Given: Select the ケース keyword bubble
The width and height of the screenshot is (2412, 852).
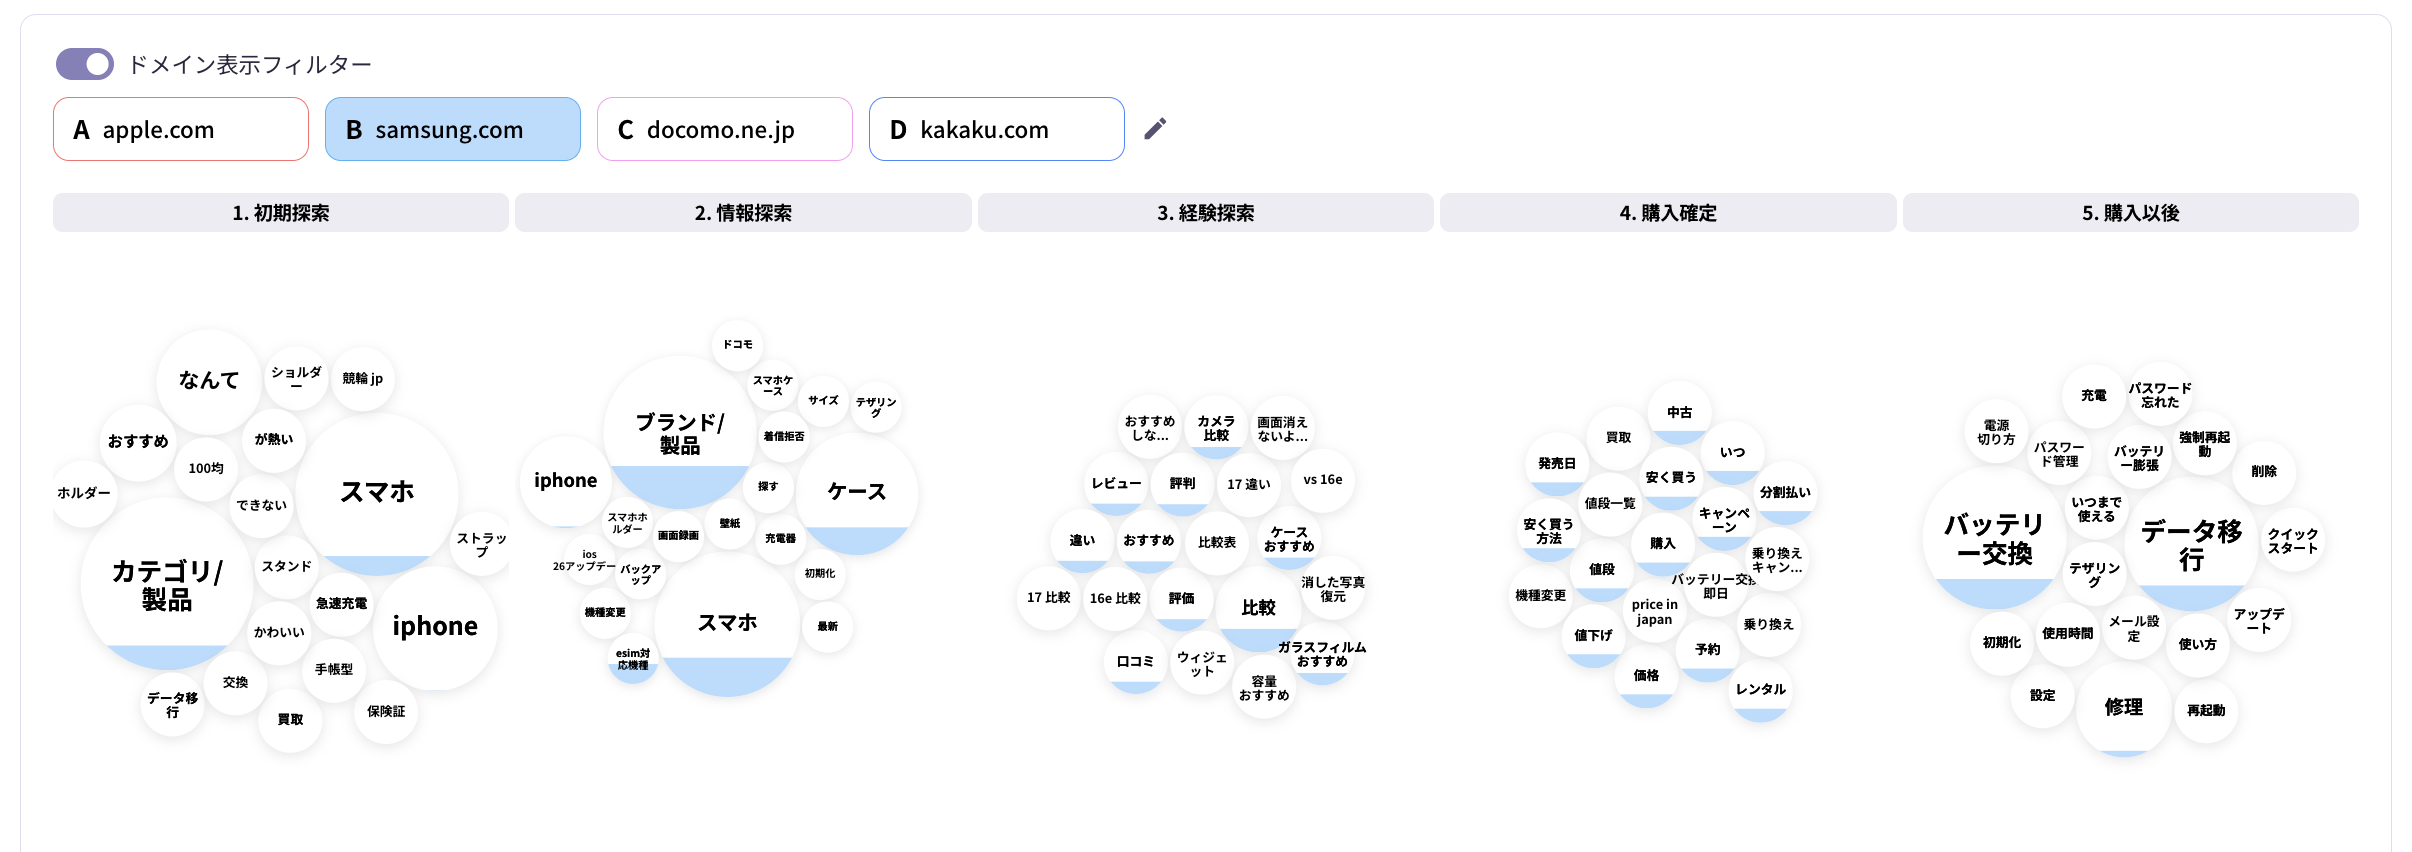Looking at the screenshot, I should 857,492.
